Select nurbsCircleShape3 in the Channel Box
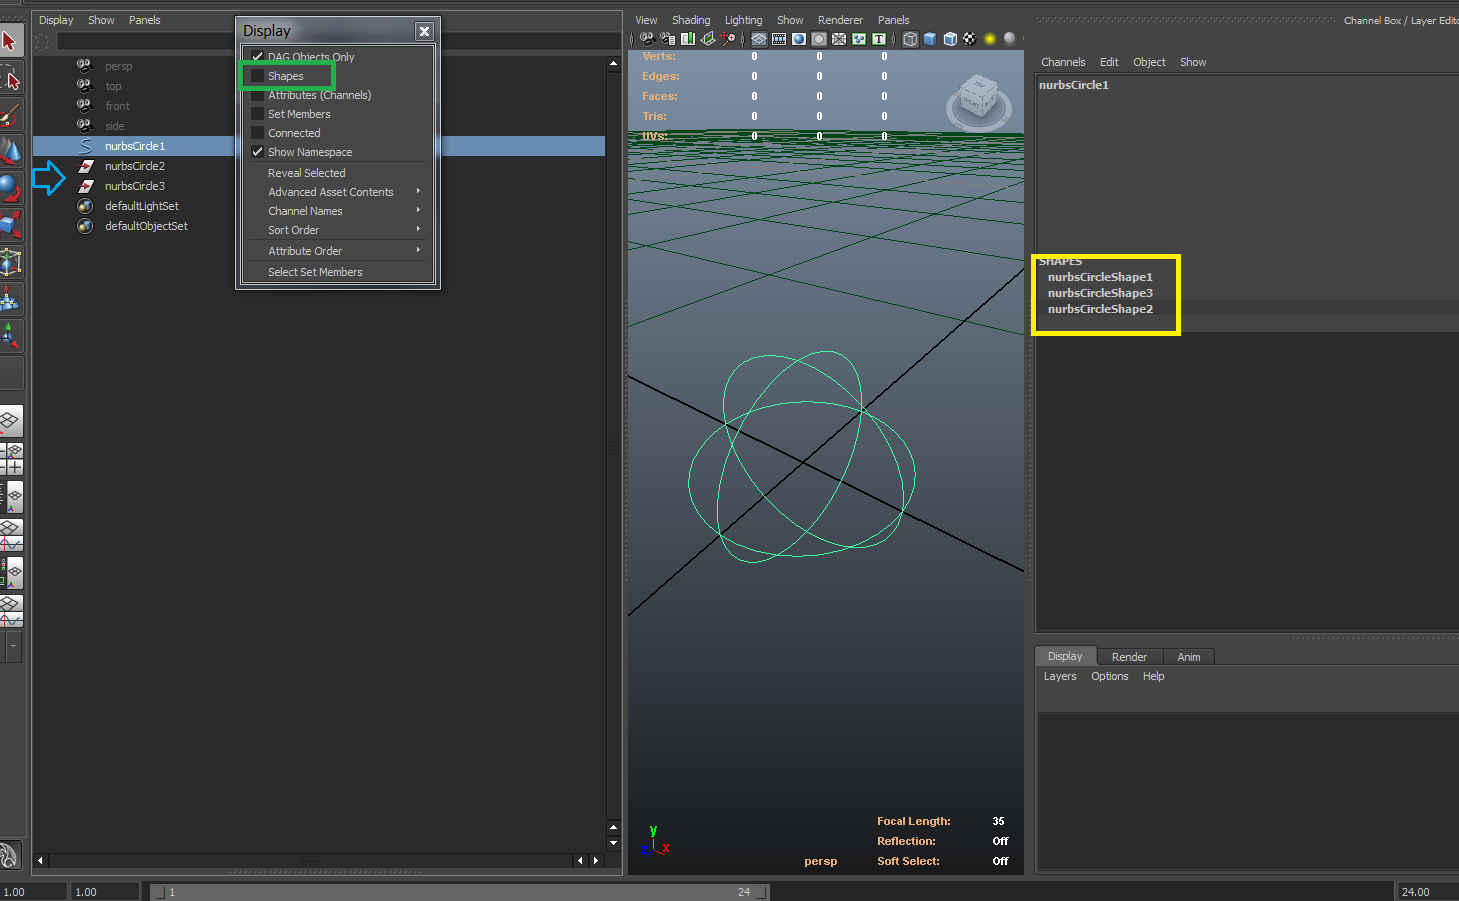 click(1100, 293)
